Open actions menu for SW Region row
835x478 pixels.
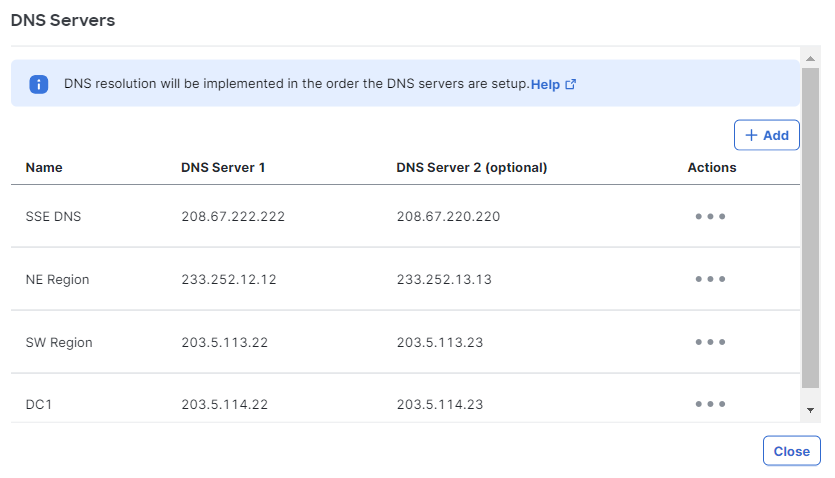pyautogui.click(x=710, y=342)
